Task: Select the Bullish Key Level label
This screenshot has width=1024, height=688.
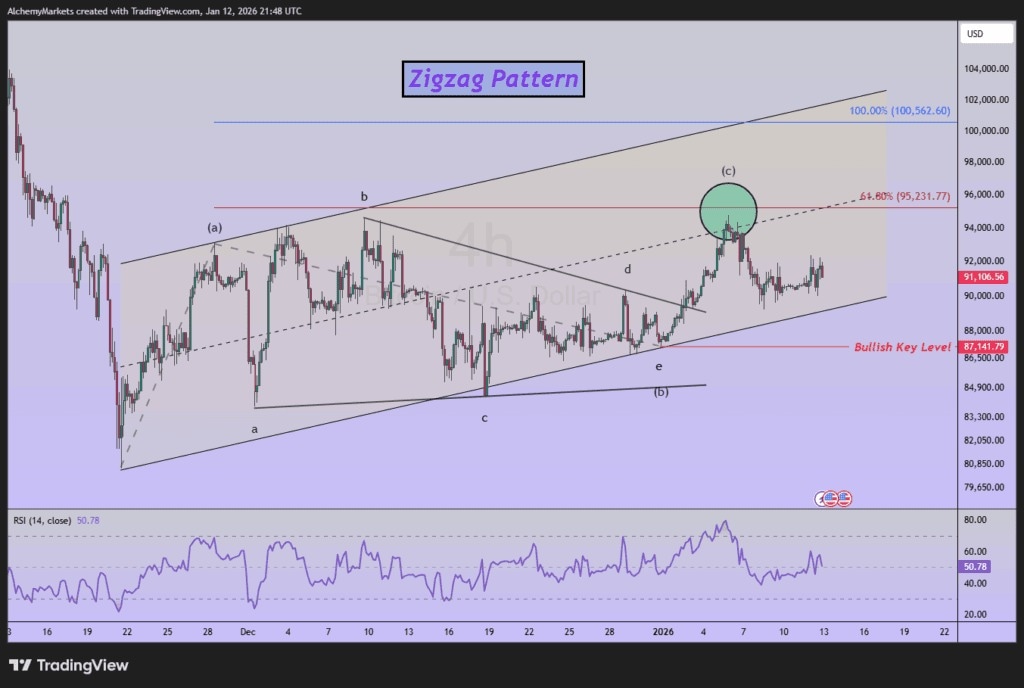Action: point(903,347)
